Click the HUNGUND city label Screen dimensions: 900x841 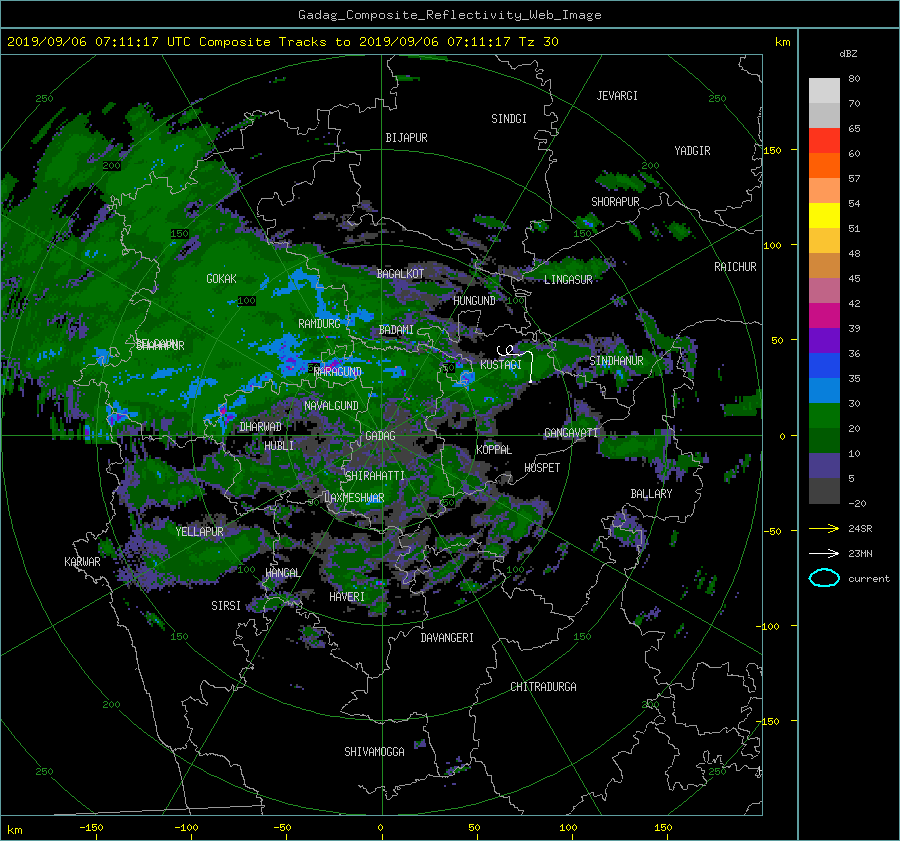pos(474,301)
